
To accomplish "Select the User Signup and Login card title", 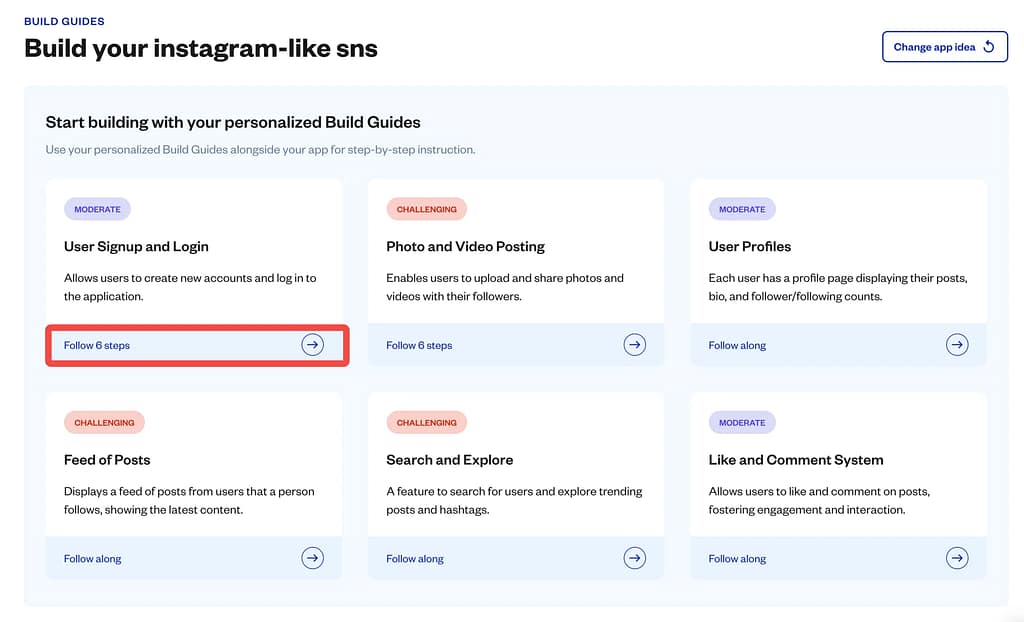I will click(x=136, y=246).
